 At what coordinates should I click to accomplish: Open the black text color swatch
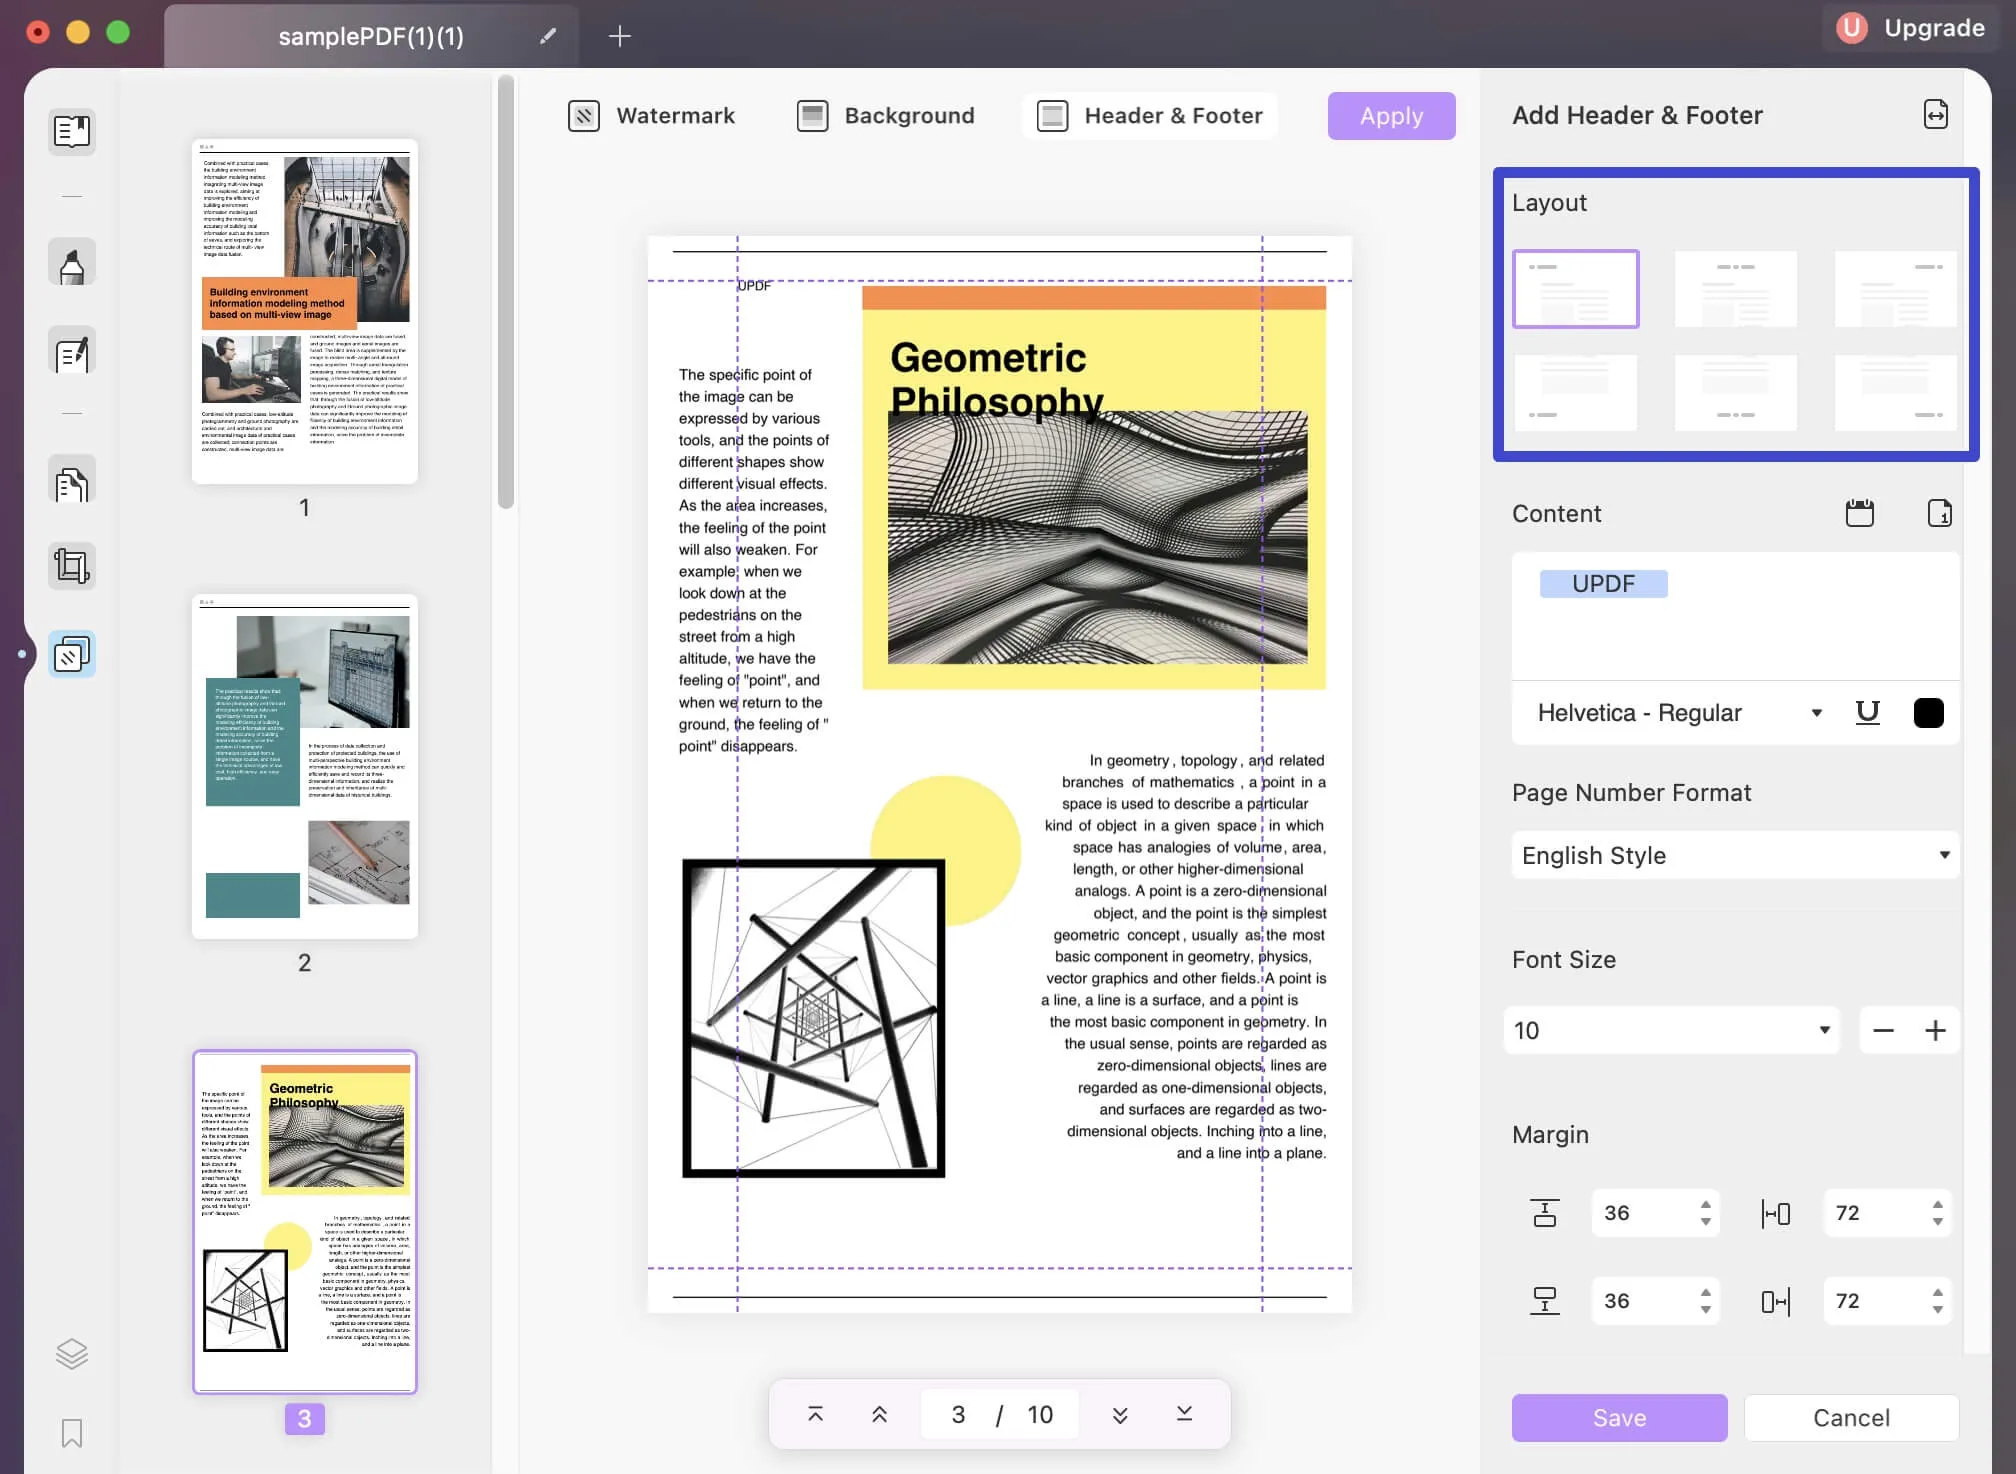(x=1928, y=712)
